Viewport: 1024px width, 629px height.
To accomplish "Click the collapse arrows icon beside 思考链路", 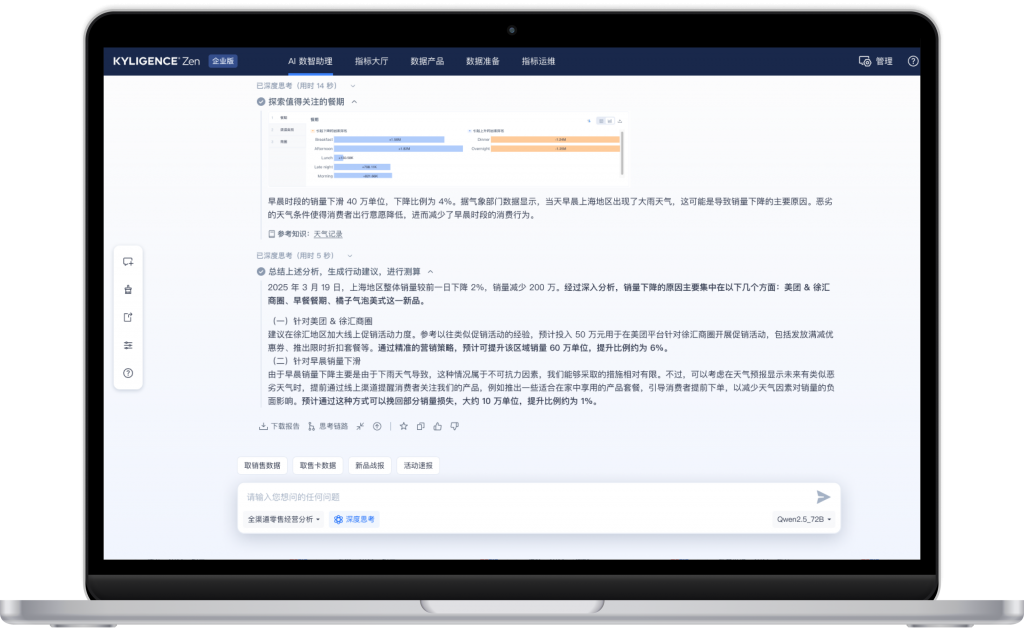I will [x=360, y=427].
